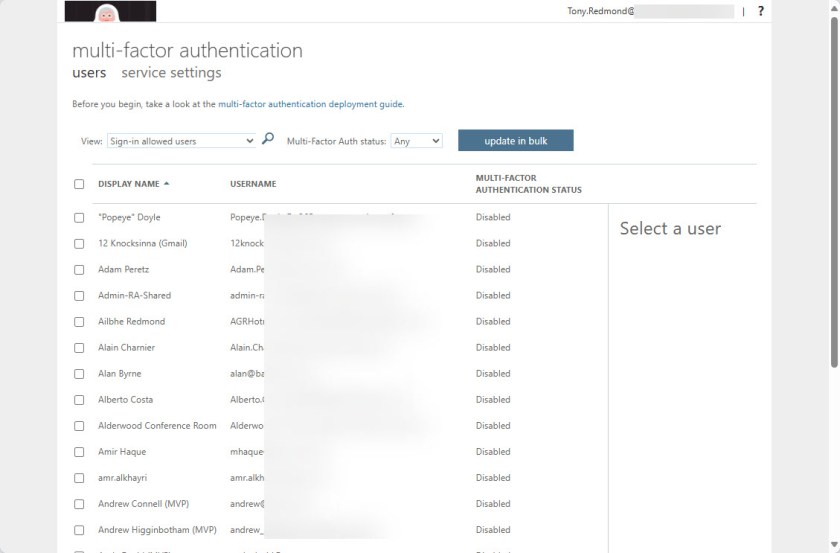Click the Disabled status for "Popeye" Doyle
This screenshot has width=840, height=553.
[493, 217]
